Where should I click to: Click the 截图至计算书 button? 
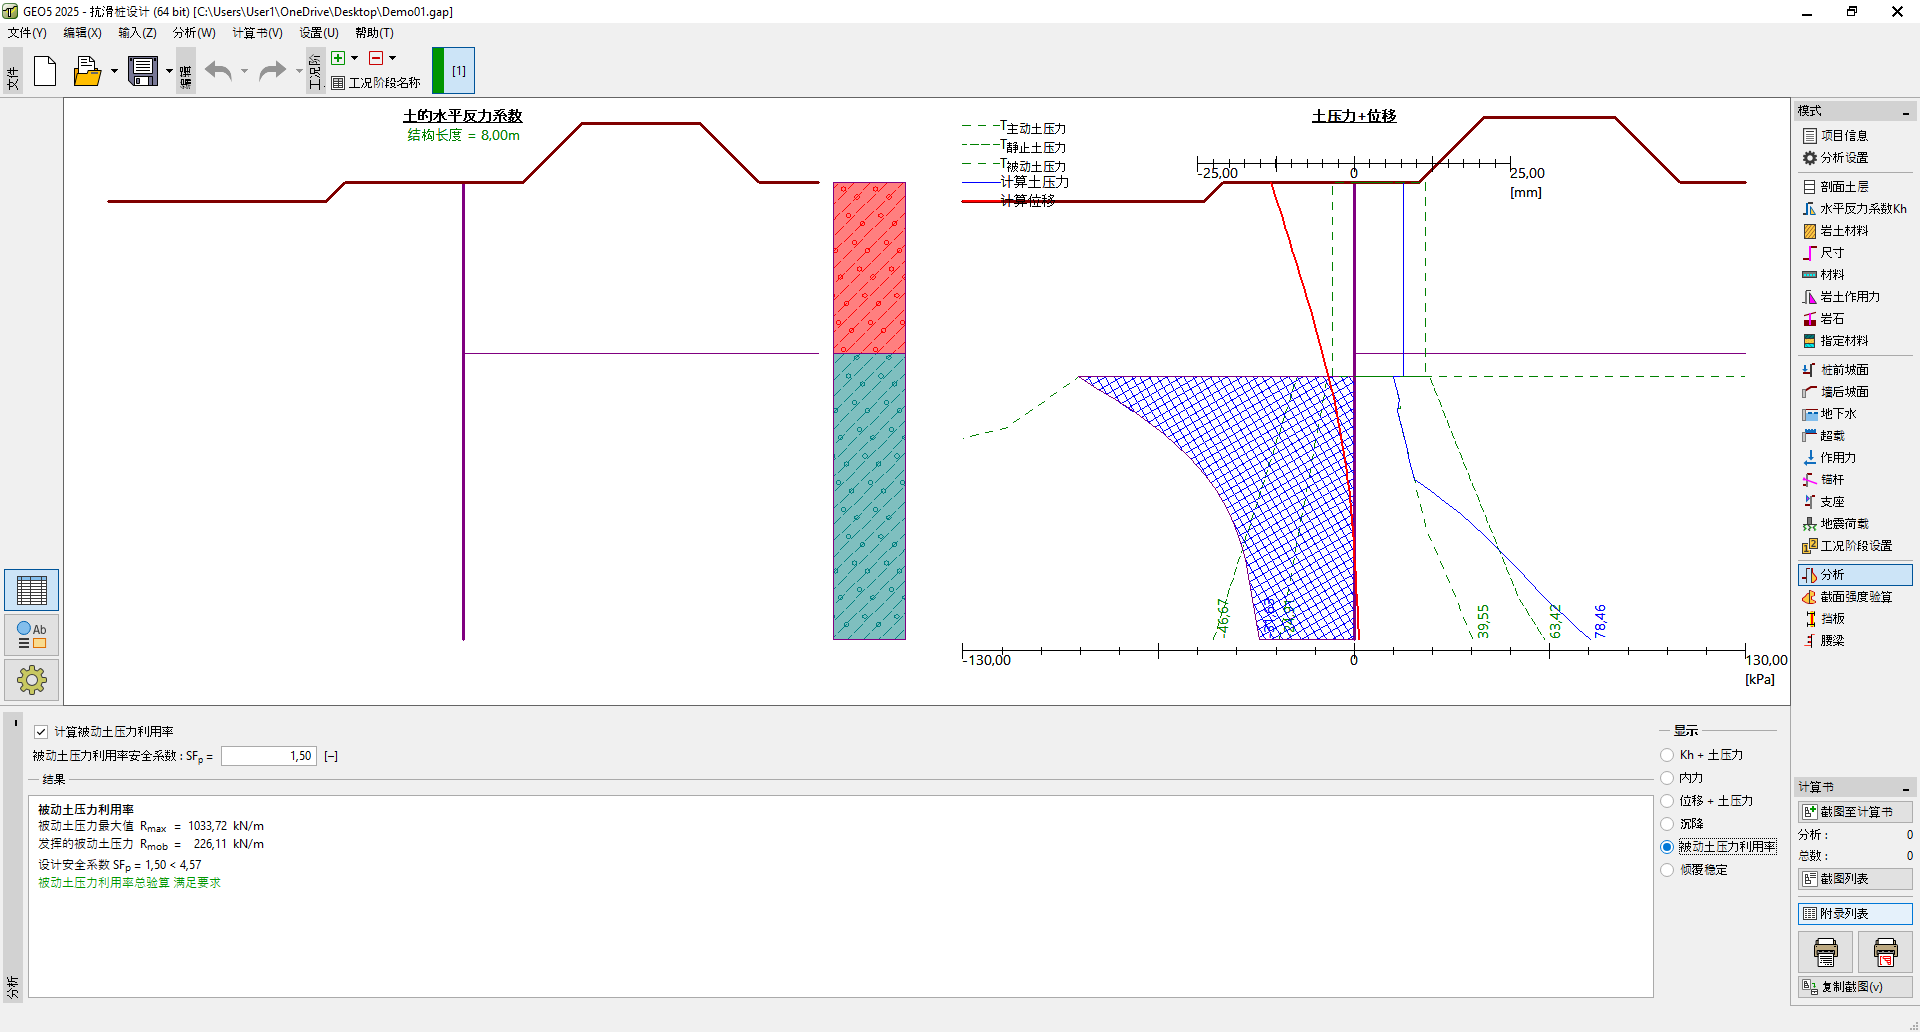click(x=1854, y=812)
